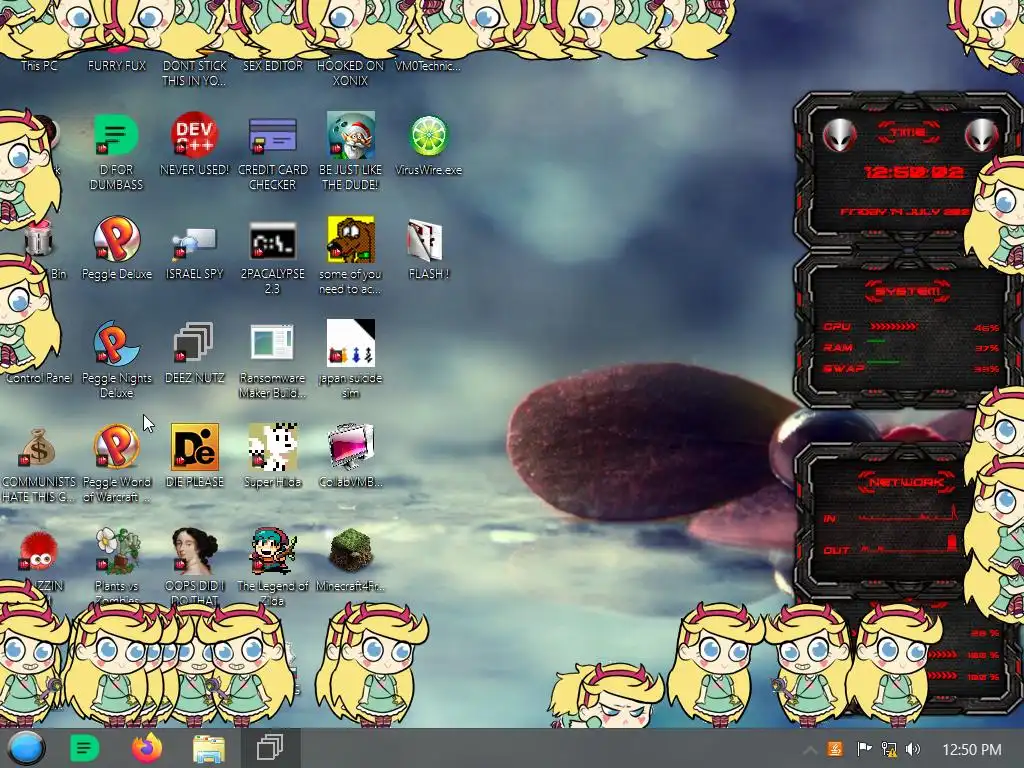
Task: Select the Peggle Deluxe icon
Action: pos(116,239)
